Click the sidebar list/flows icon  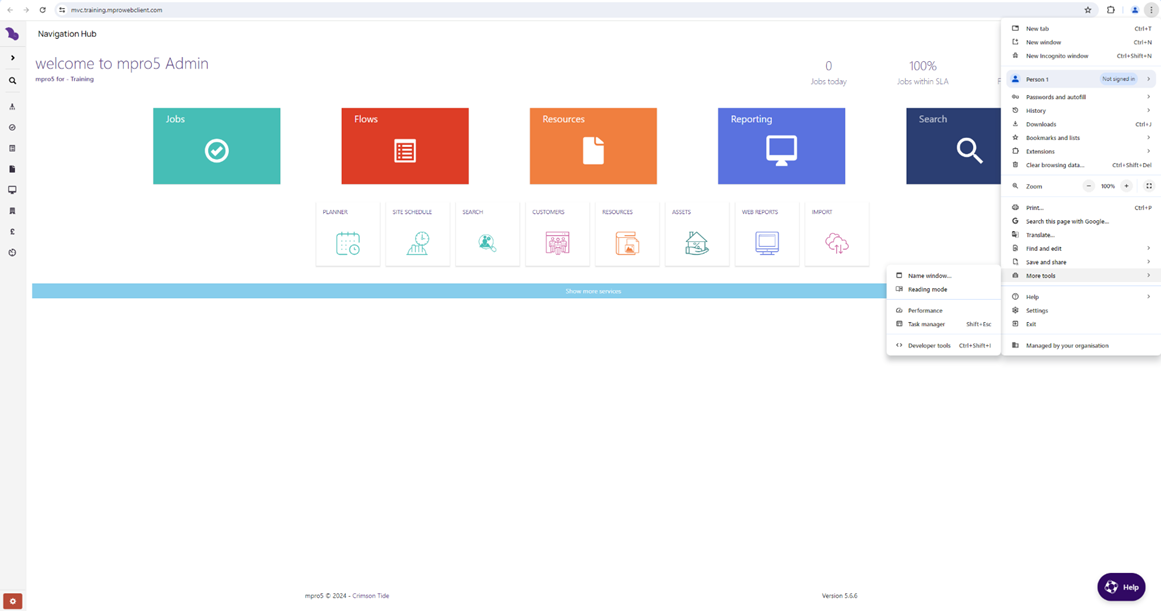13,148
